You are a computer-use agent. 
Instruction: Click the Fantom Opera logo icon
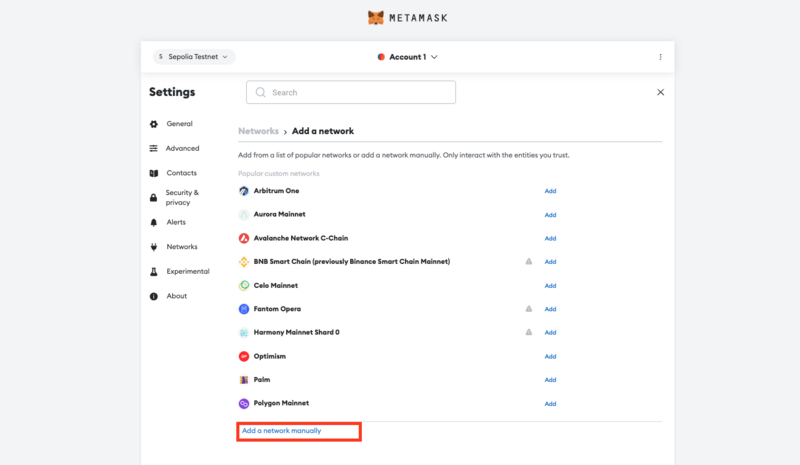pos(244,309)
